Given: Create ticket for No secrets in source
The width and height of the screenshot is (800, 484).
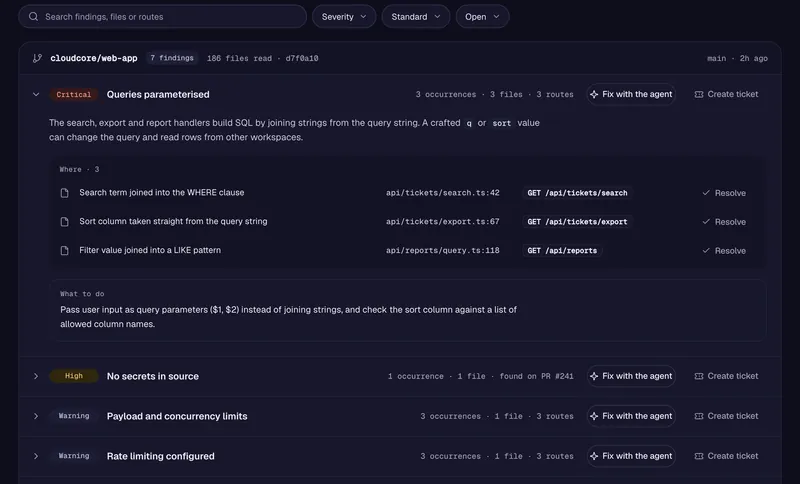Looking at the screenshot, I should 727,376.
